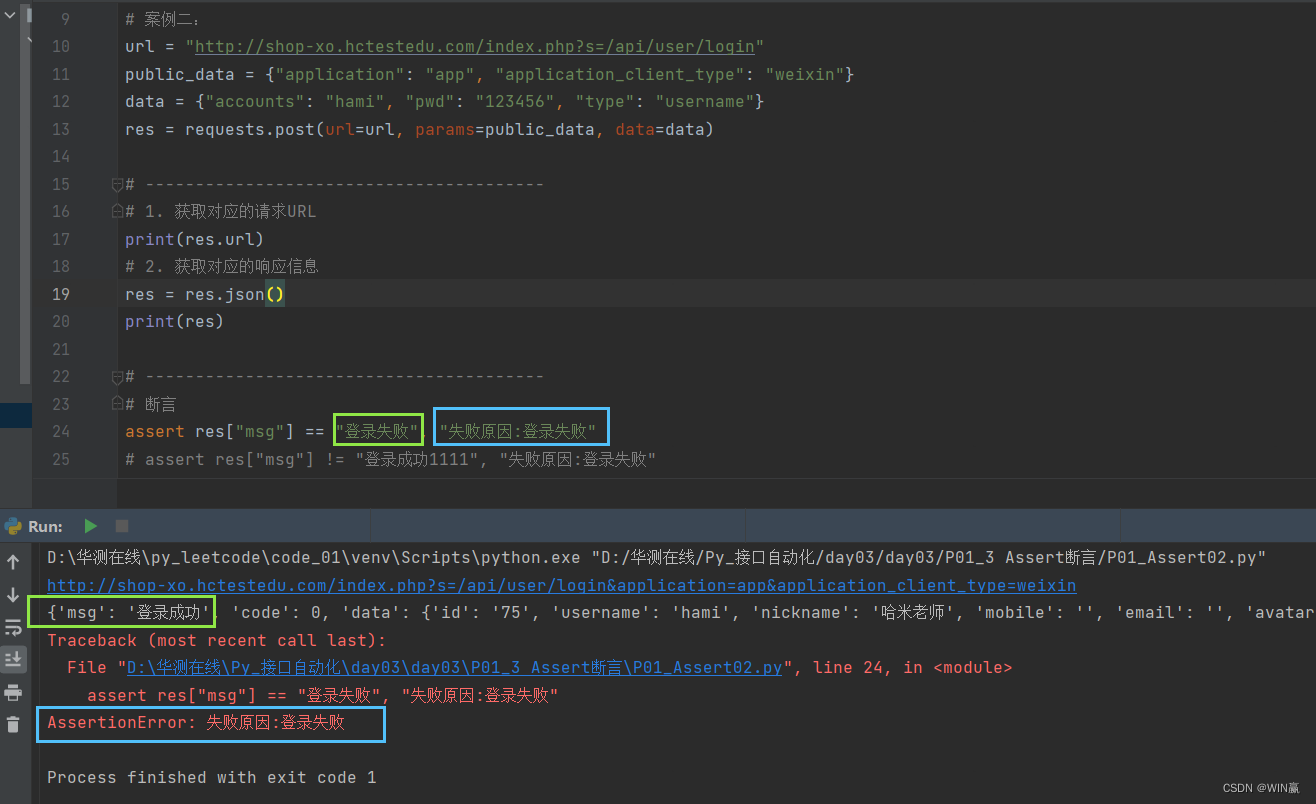The height and width of the screenshot is (804, 1316).
Task: Collapse fold marker at line 15
Action: pos(117,184)
